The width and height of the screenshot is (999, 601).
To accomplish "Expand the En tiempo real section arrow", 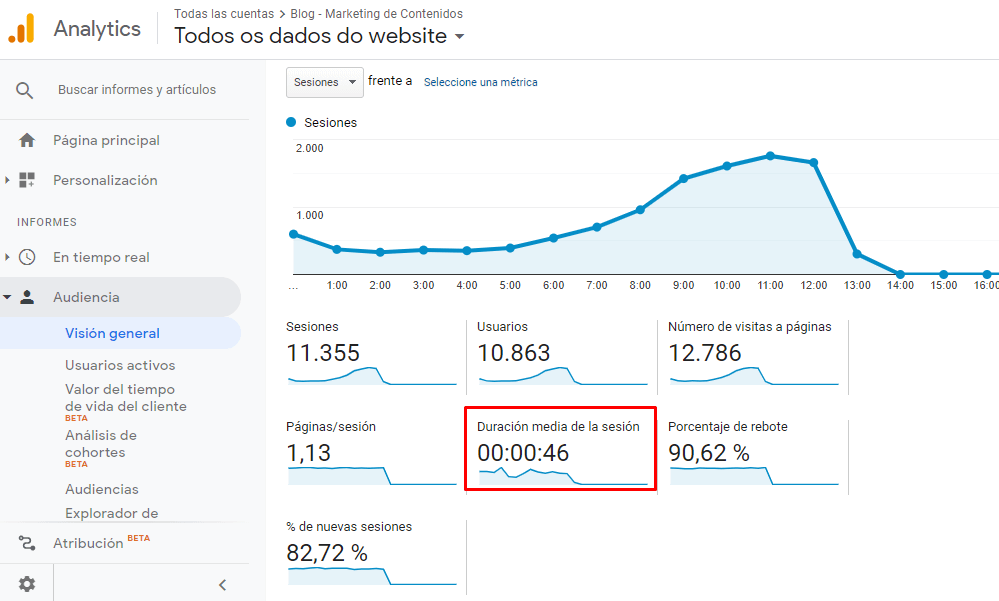I will 7,257.
